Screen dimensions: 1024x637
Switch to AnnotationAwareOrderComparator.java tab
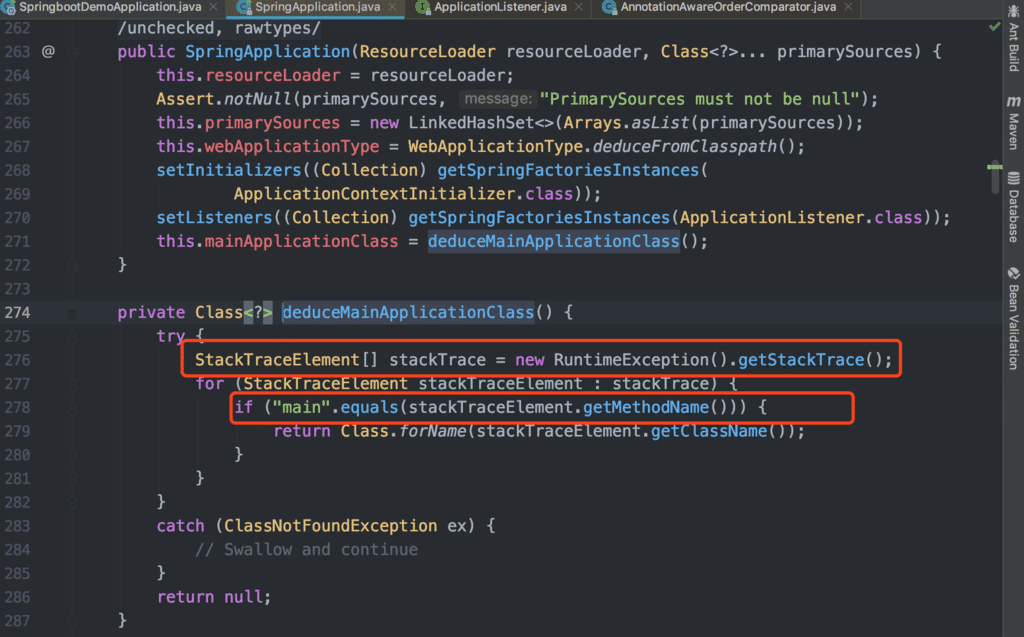click(728, 7)
